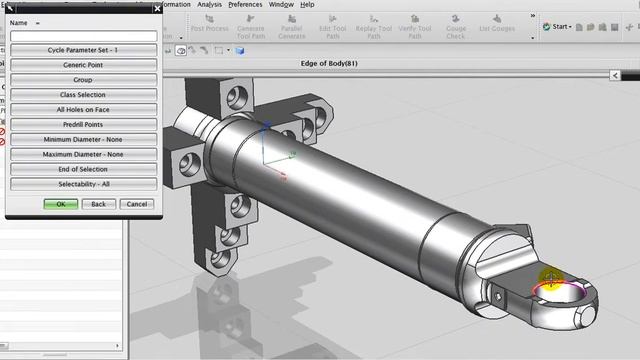Open the dropdown arrow beside rectangle selection icon
The width and height of the screenshot is (640, 360).
pos(229,50)
